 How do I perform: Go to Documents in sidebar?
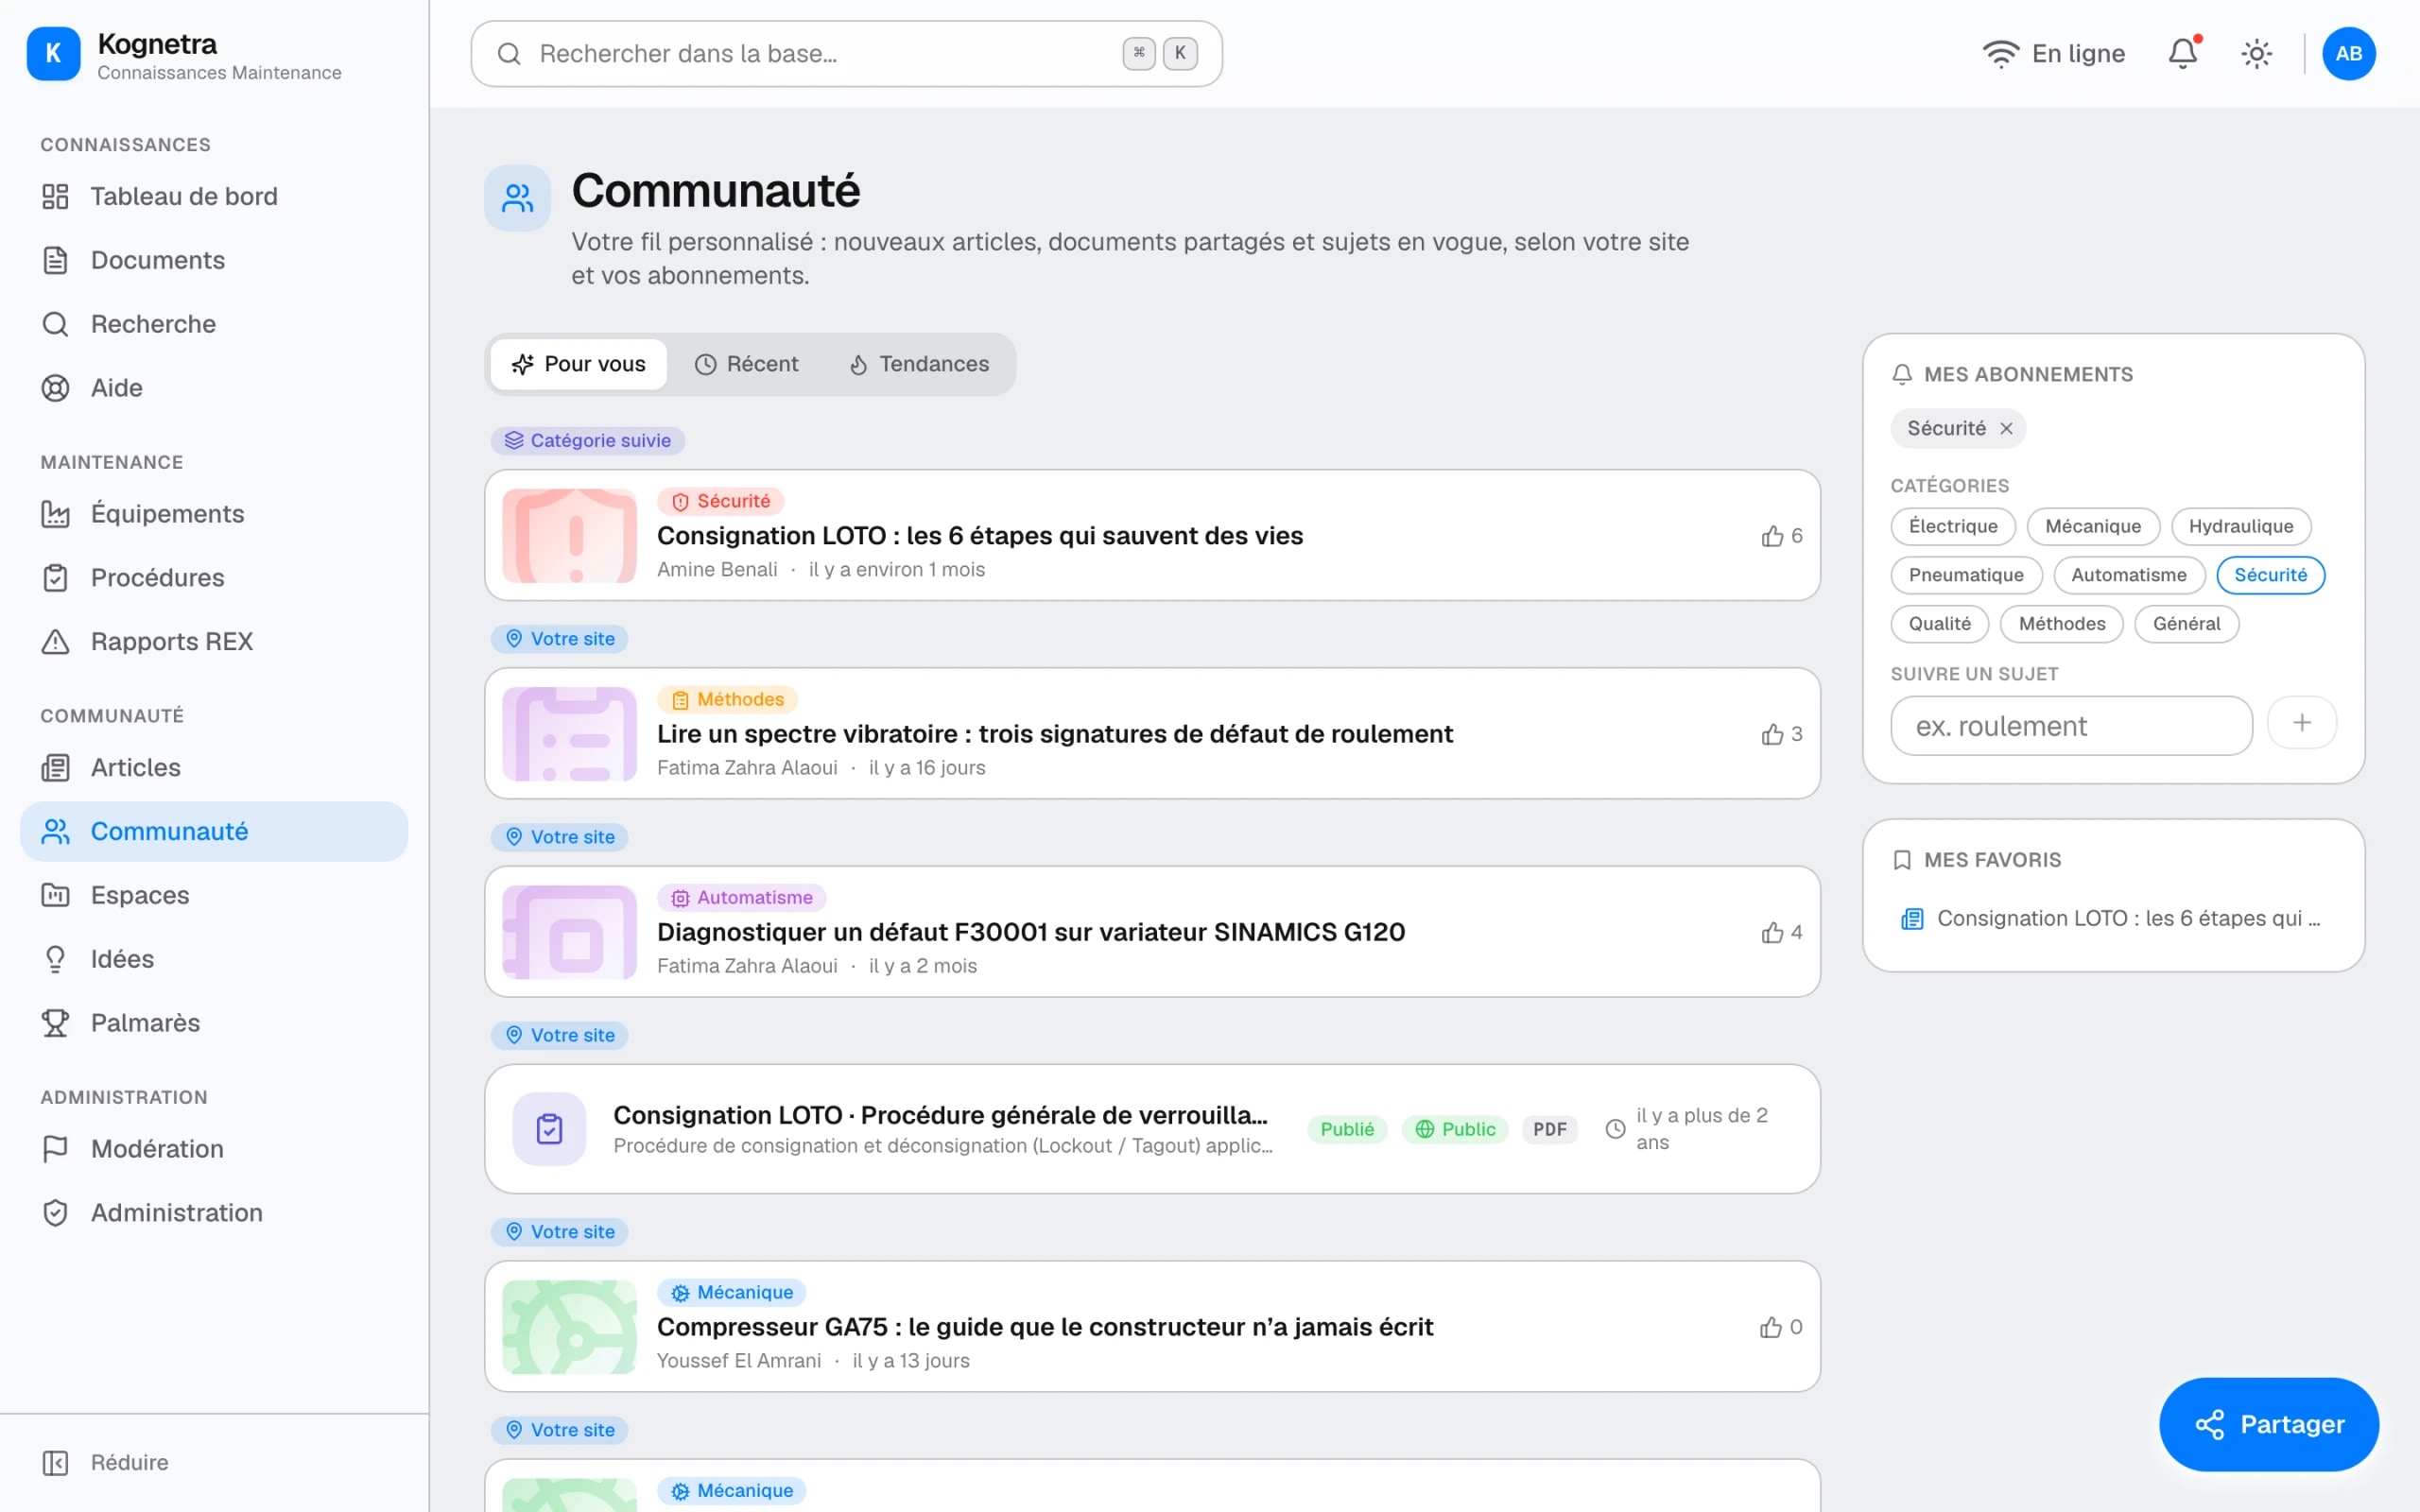[x=214, y=260]
